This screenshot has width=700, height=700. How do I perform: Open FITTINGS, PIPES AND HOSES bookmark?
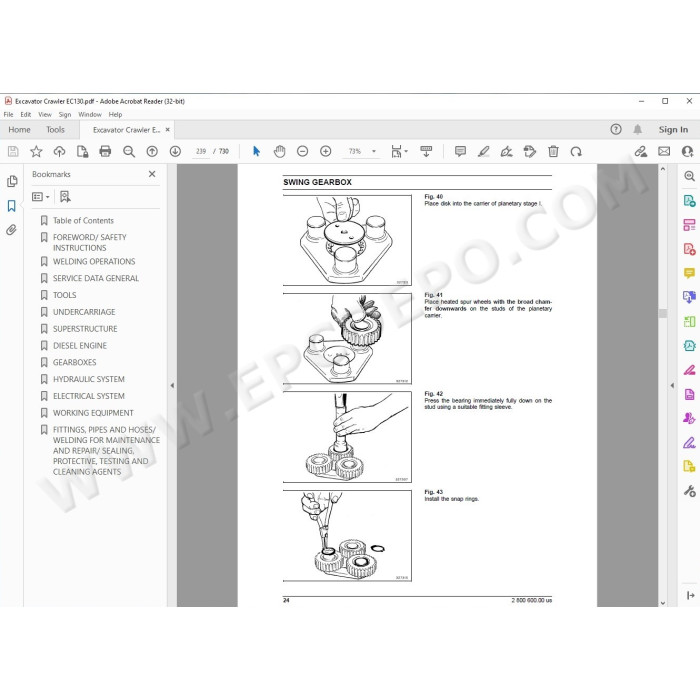tap(106, 450)
